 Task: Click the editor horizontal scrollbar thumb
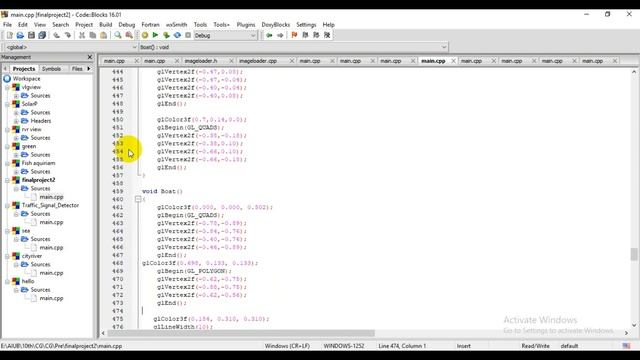241,333
